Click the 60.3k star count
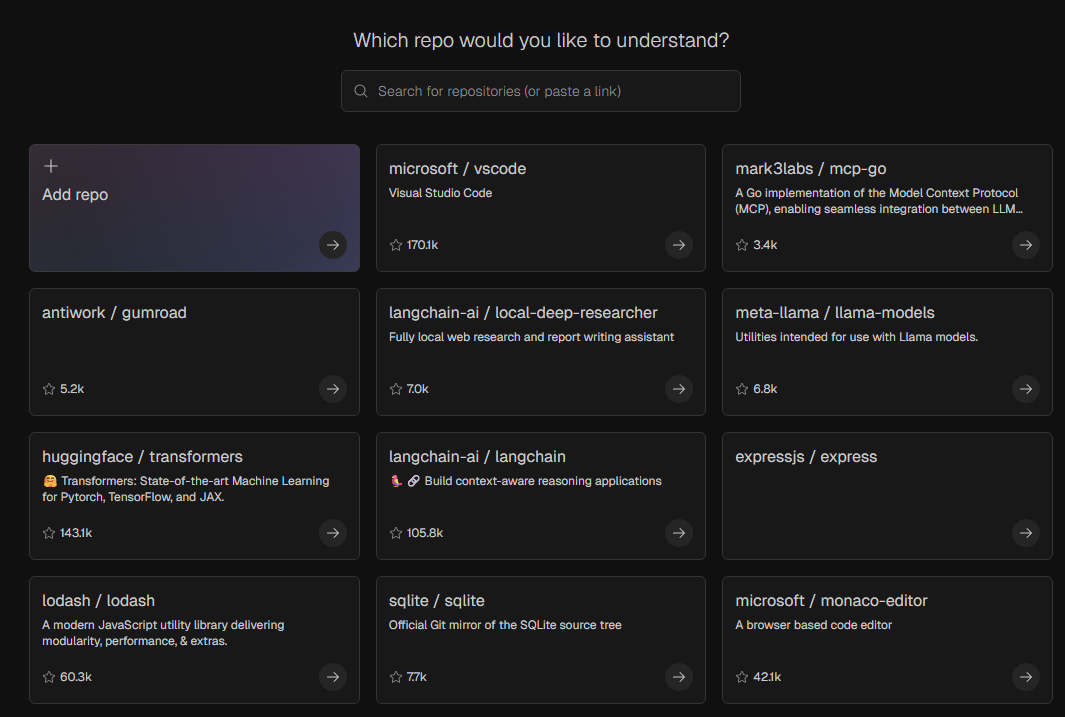Screen dimensions: 1065x717 [75, 677]
